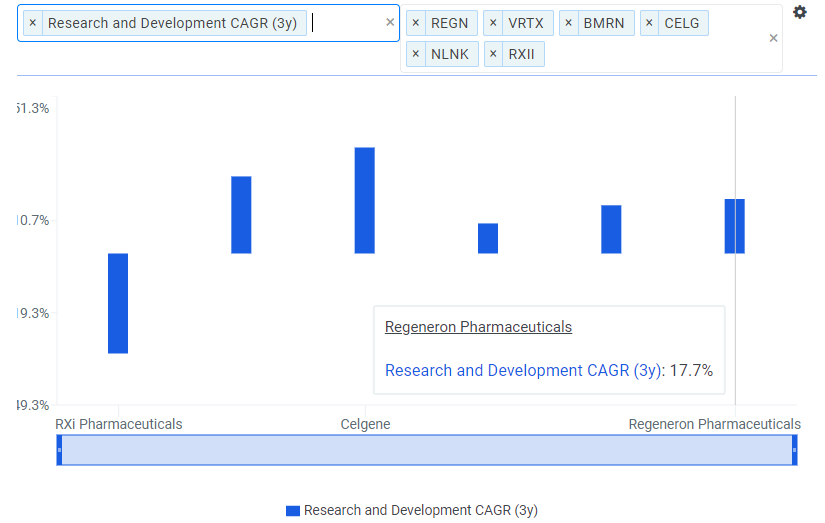Select the right handle of range navigator
This screenshot has width=825, height=523.
click(794, 450)
